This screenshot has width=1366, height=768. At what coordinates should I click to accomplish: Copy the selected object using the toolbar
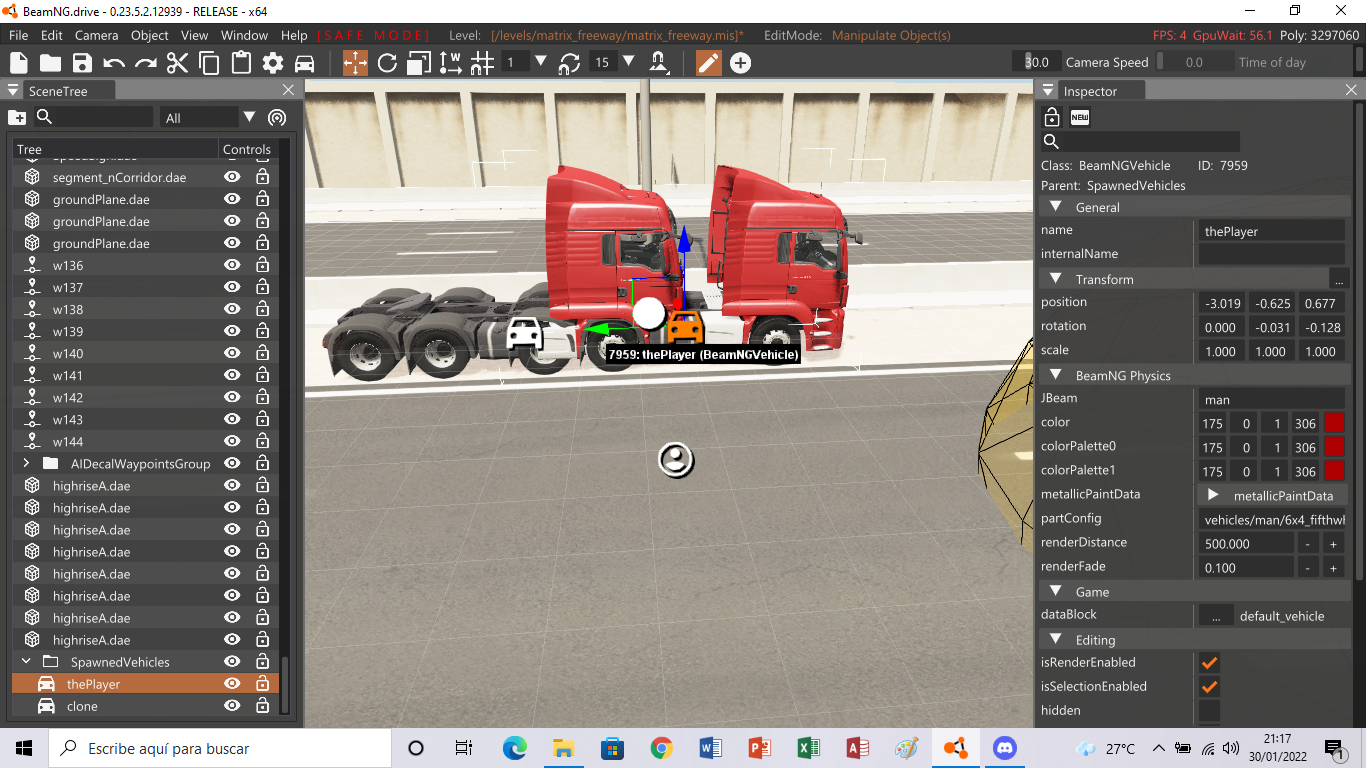210,63
